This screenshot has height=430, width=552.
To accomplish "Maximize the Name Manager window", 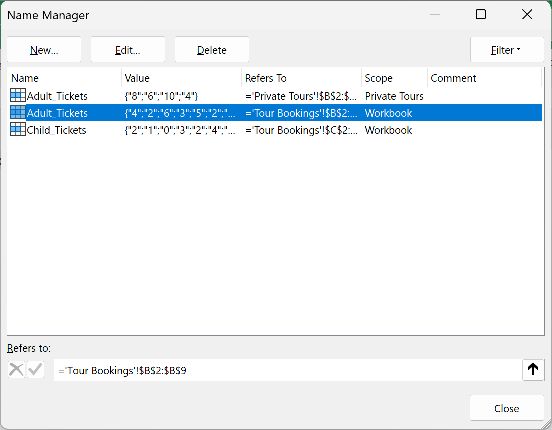I will [481, 14].
